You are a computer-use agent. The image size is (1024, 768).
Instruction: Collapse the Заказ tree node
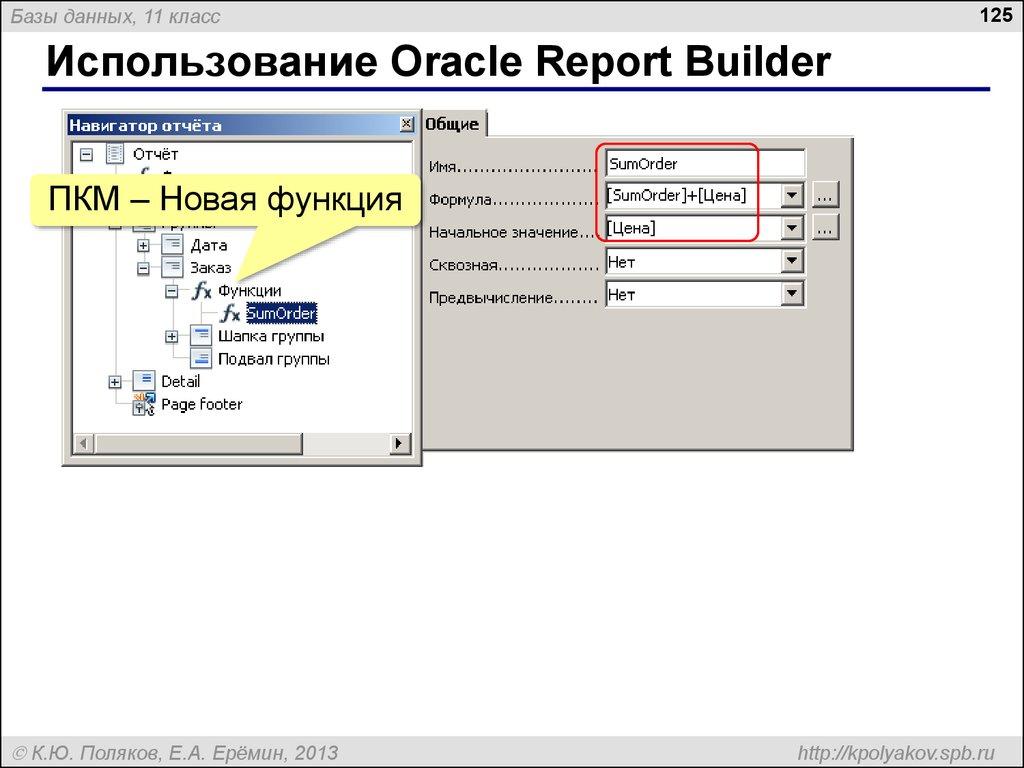[x=143, y=267]
